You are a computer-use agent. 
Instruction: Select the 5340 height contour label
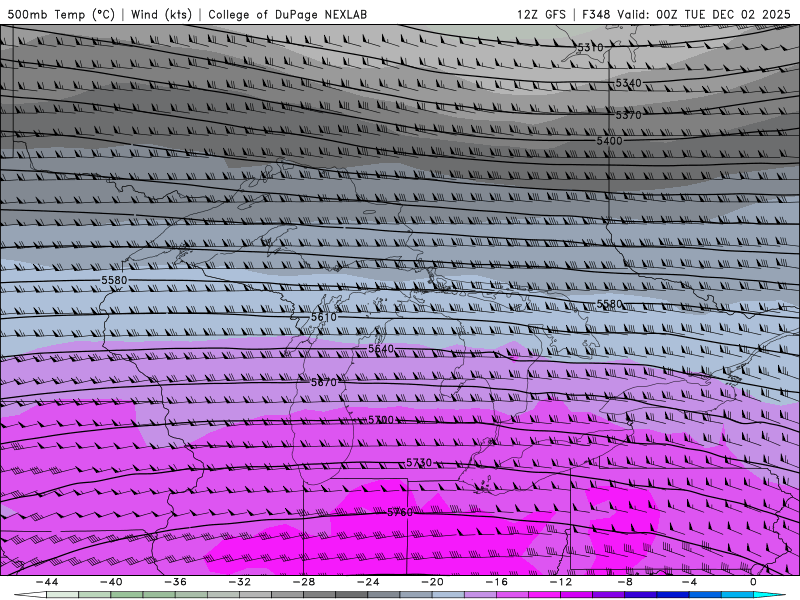point(628,83)
